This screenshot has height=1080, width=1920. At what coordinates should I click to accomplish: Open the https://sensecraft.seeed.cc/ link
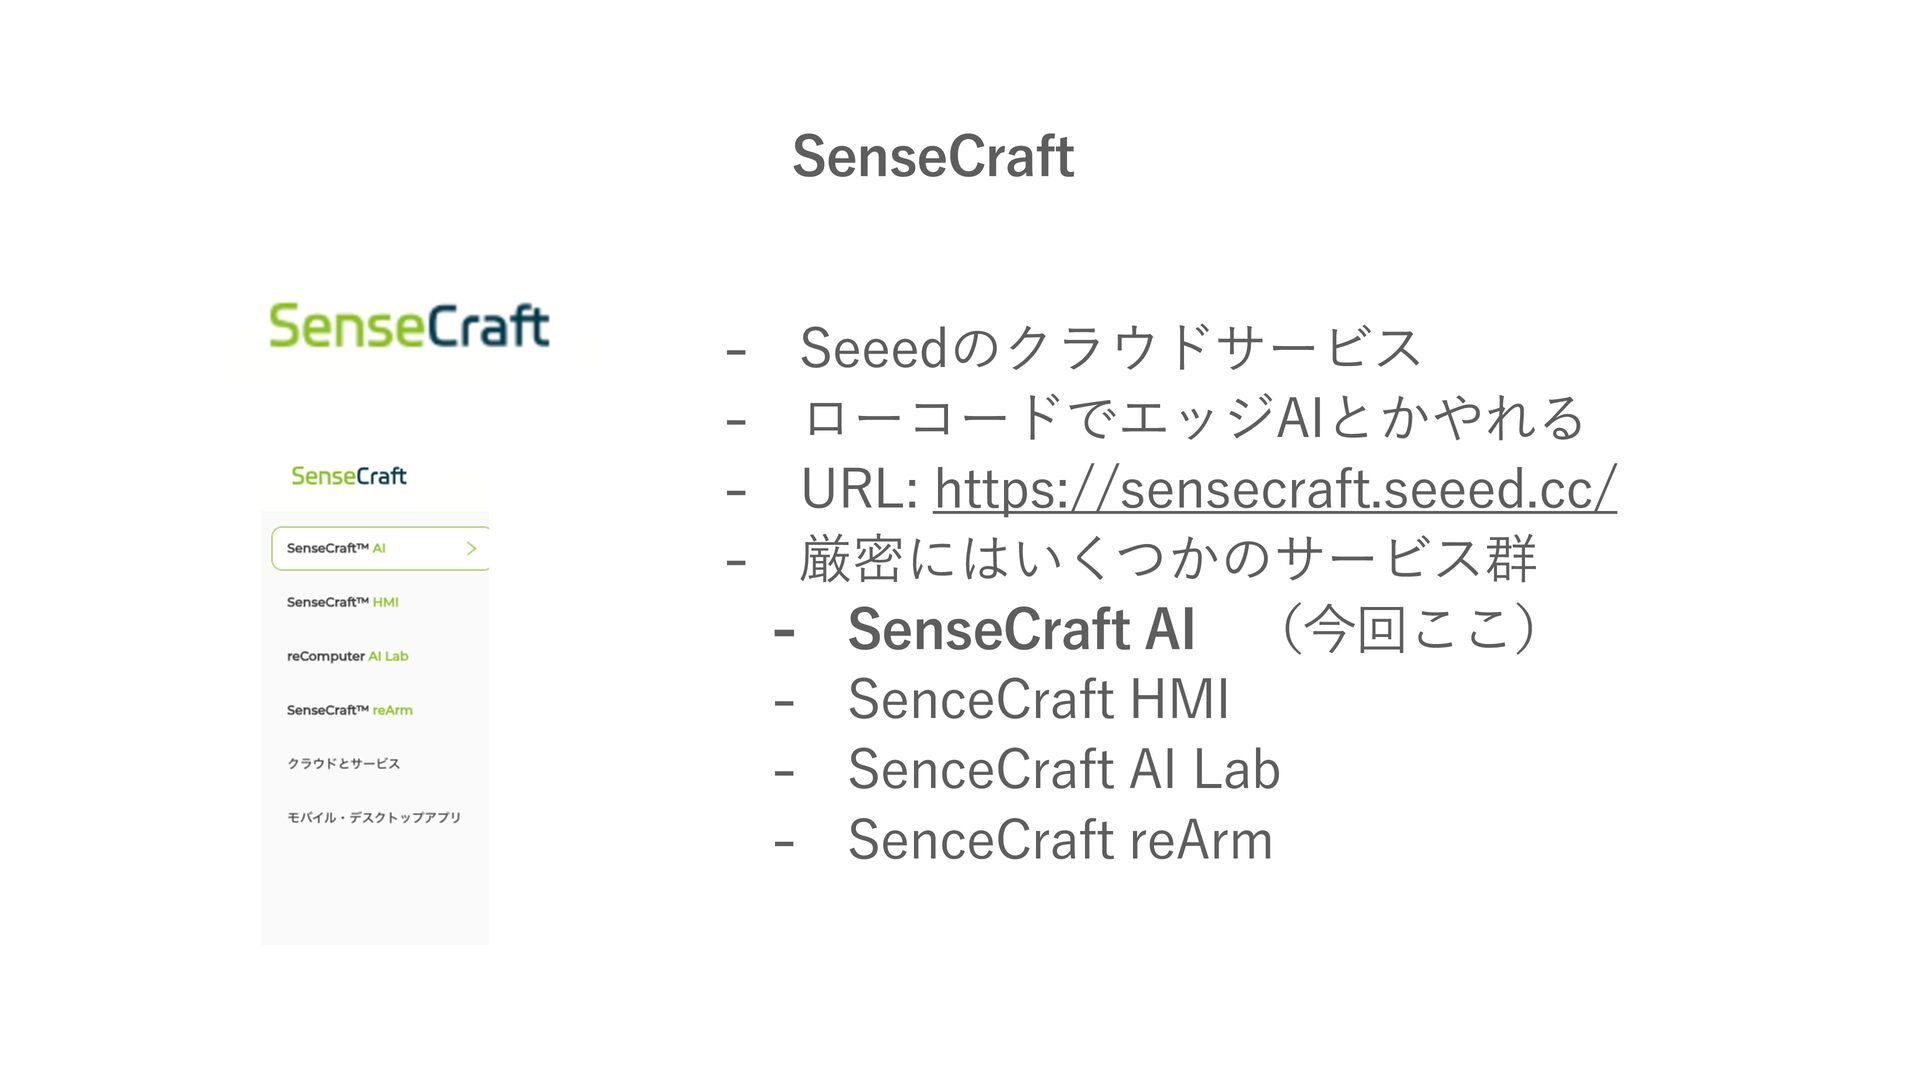click(1275, 489)
